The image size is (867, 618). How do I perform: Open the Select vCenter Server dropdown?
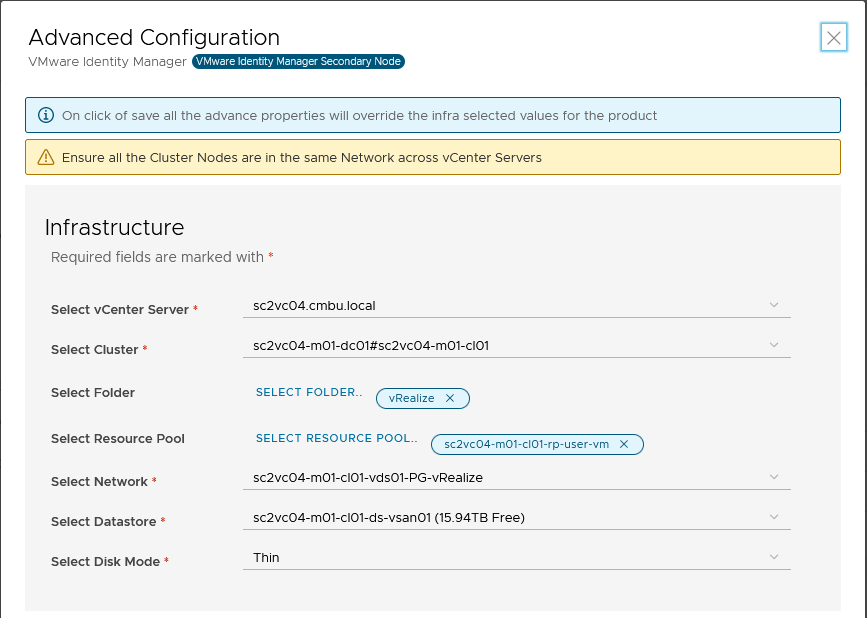[x=515, y=305]
